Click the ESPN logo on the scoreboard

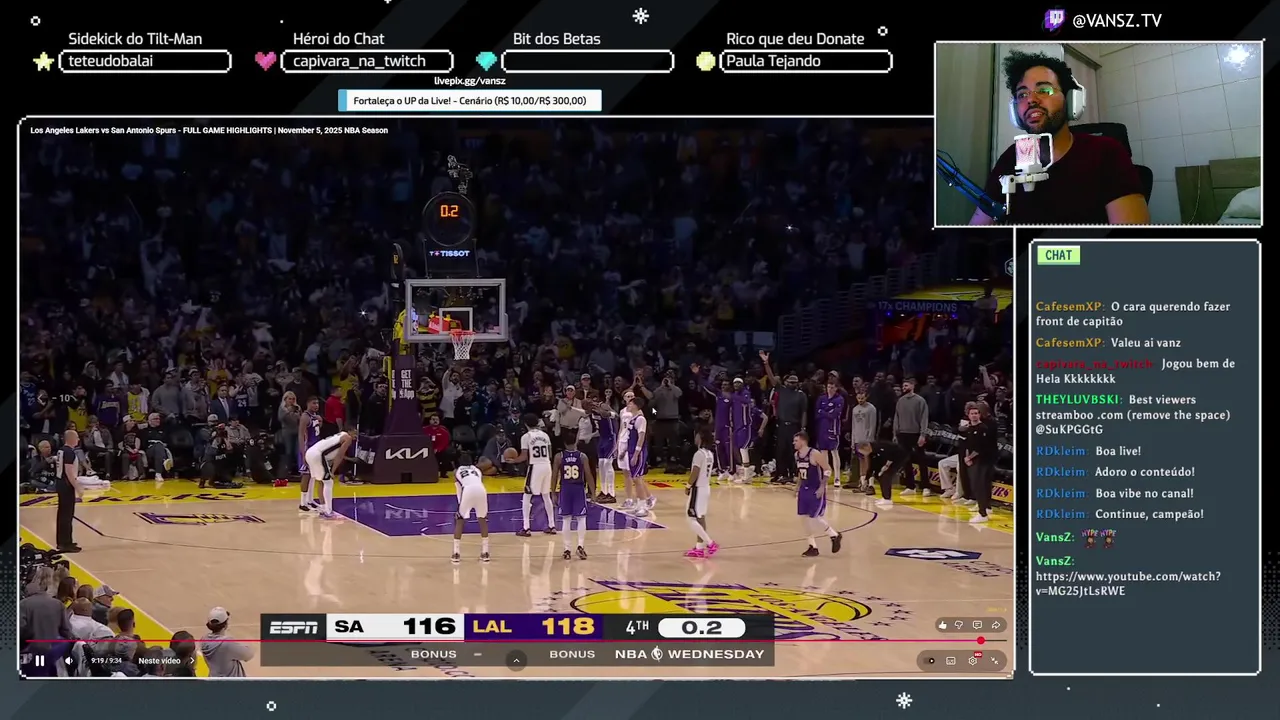tap(294, 628)
